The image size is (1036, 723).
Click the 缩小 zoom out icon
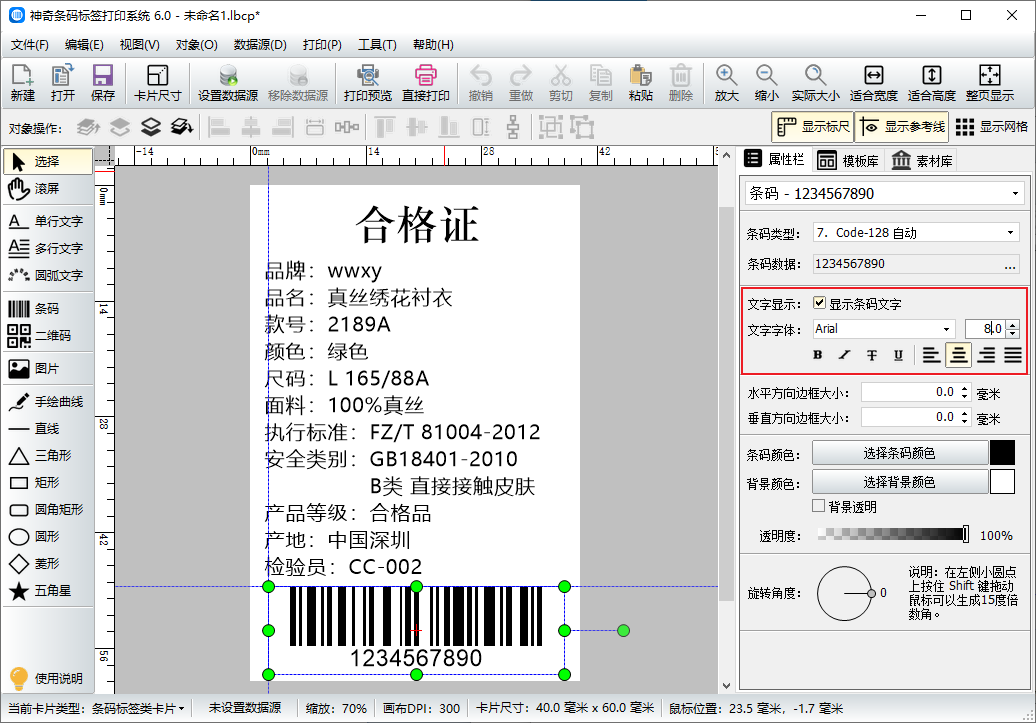click(x=766, y=83)
